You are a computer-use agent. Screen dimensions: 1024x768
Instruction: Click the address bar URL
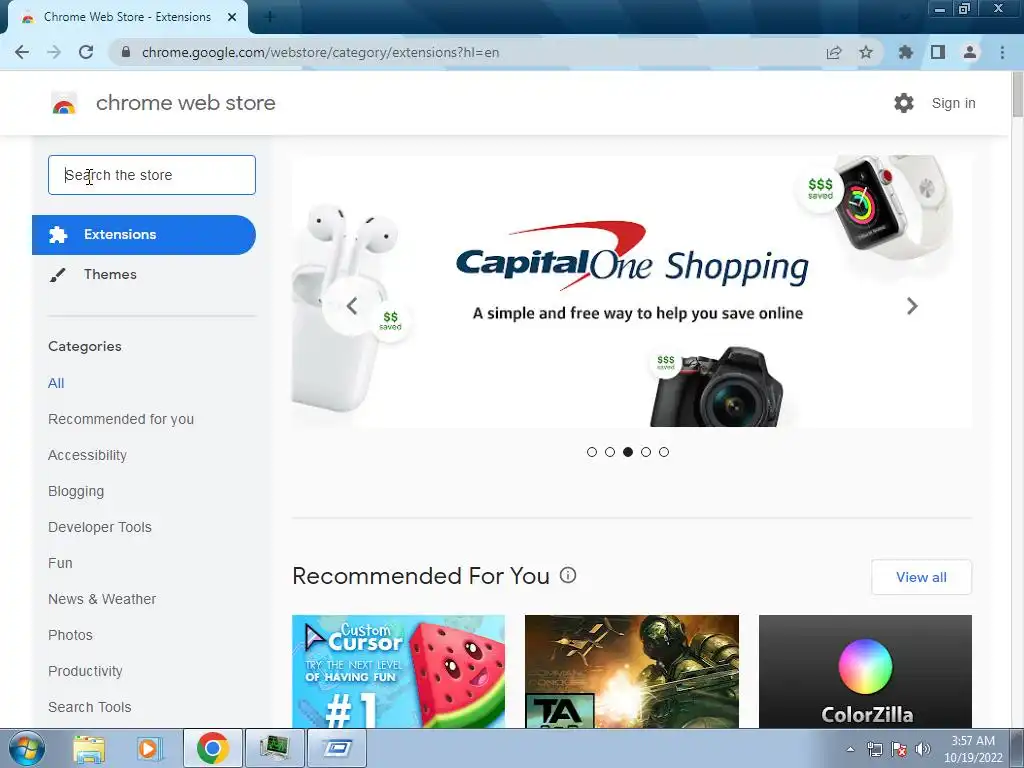click(x=320, y=52)
